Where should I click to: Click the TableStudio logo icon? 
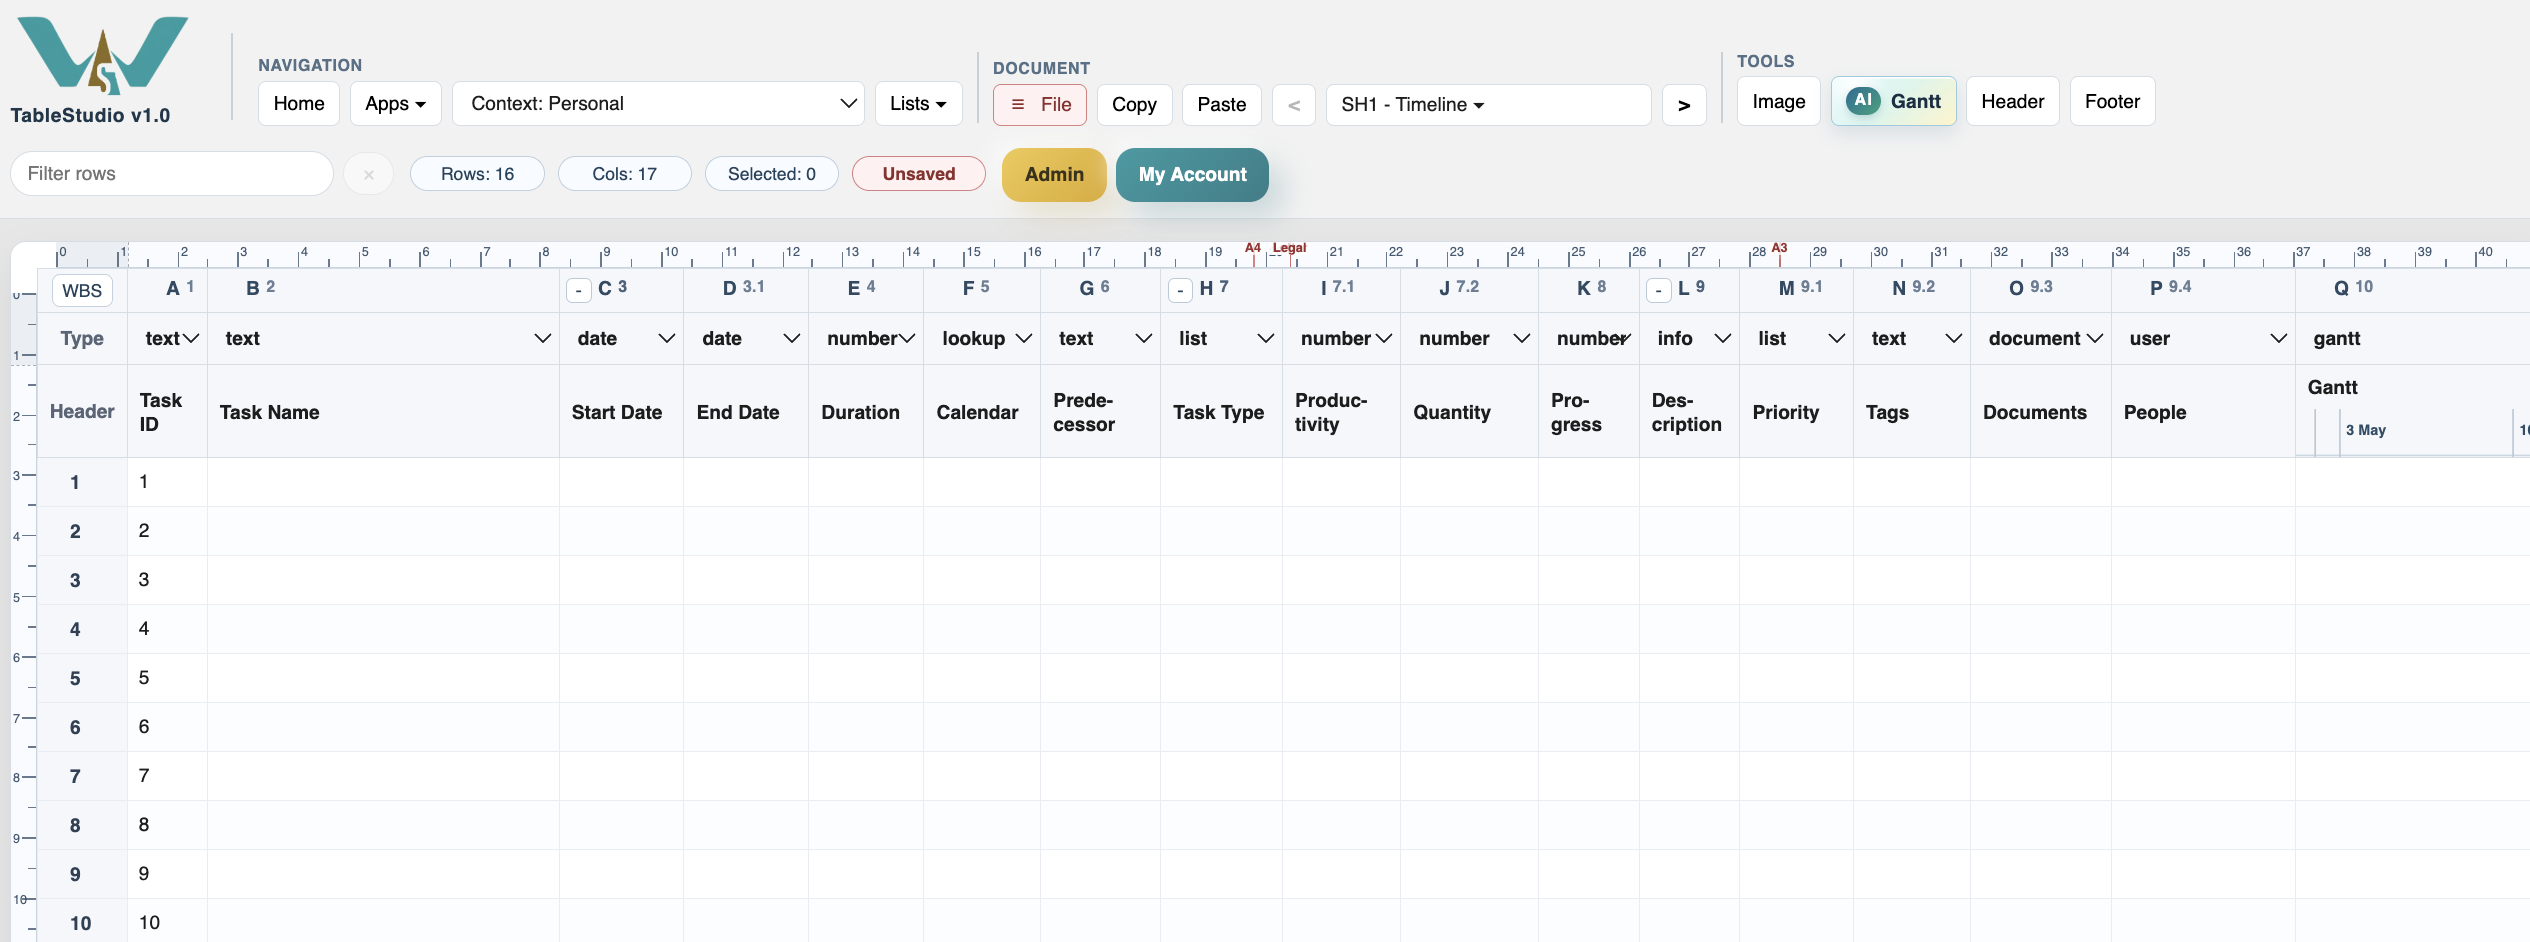(x=102, y=55)
